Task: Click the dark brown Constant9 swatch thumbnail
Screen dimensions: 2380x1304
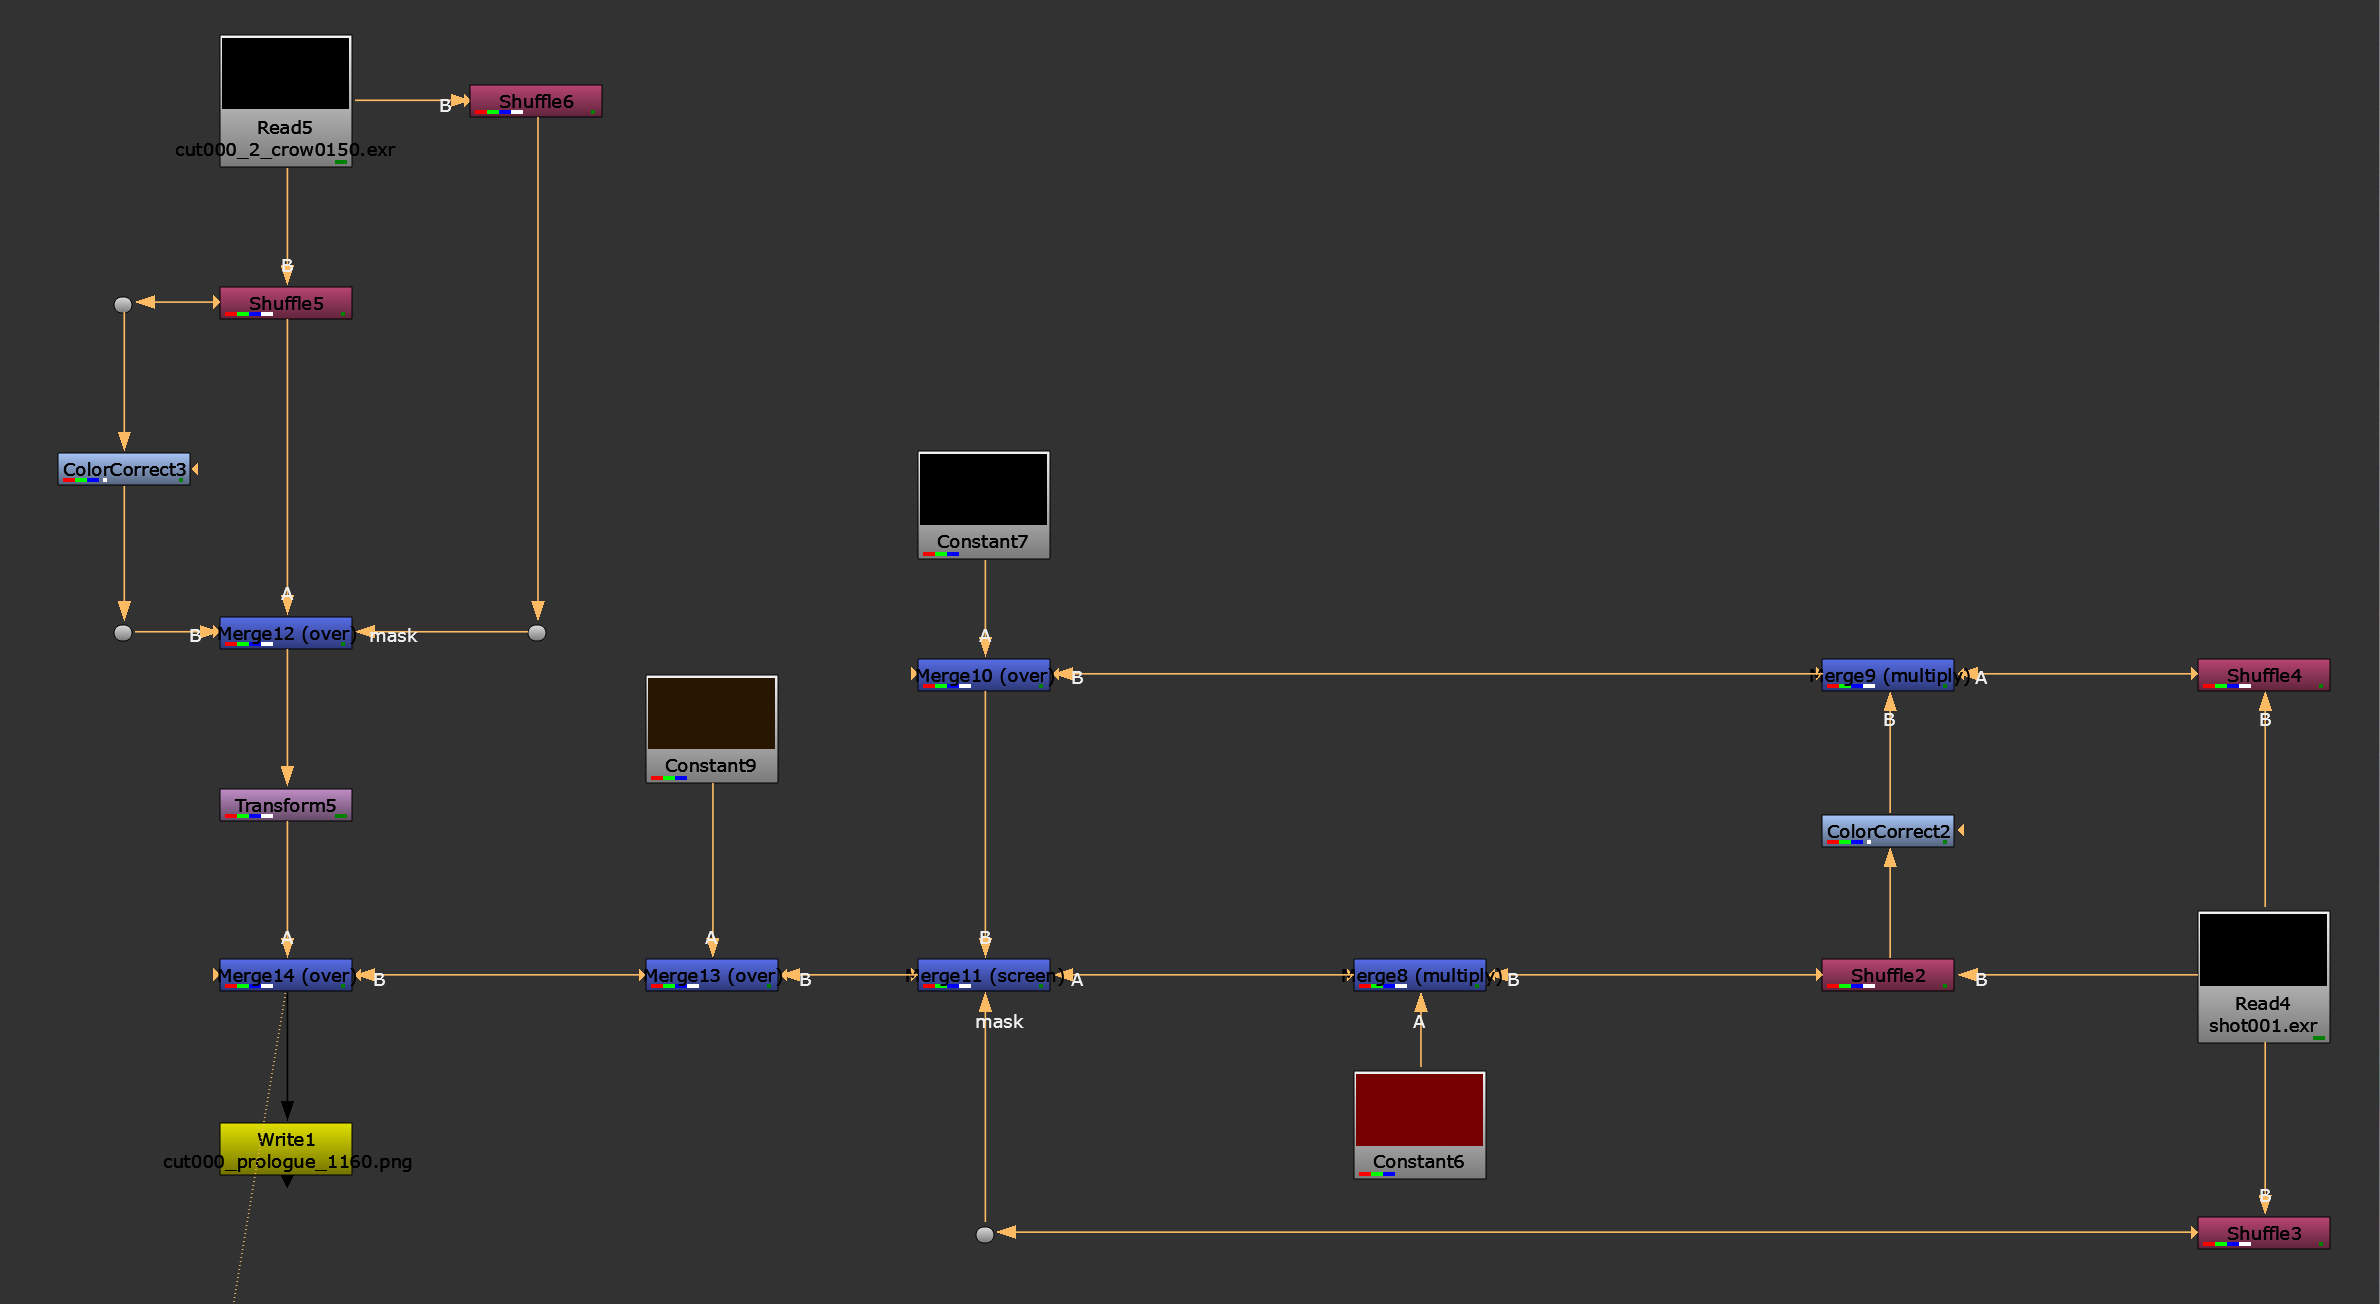Action: click(x=711, y=713)
